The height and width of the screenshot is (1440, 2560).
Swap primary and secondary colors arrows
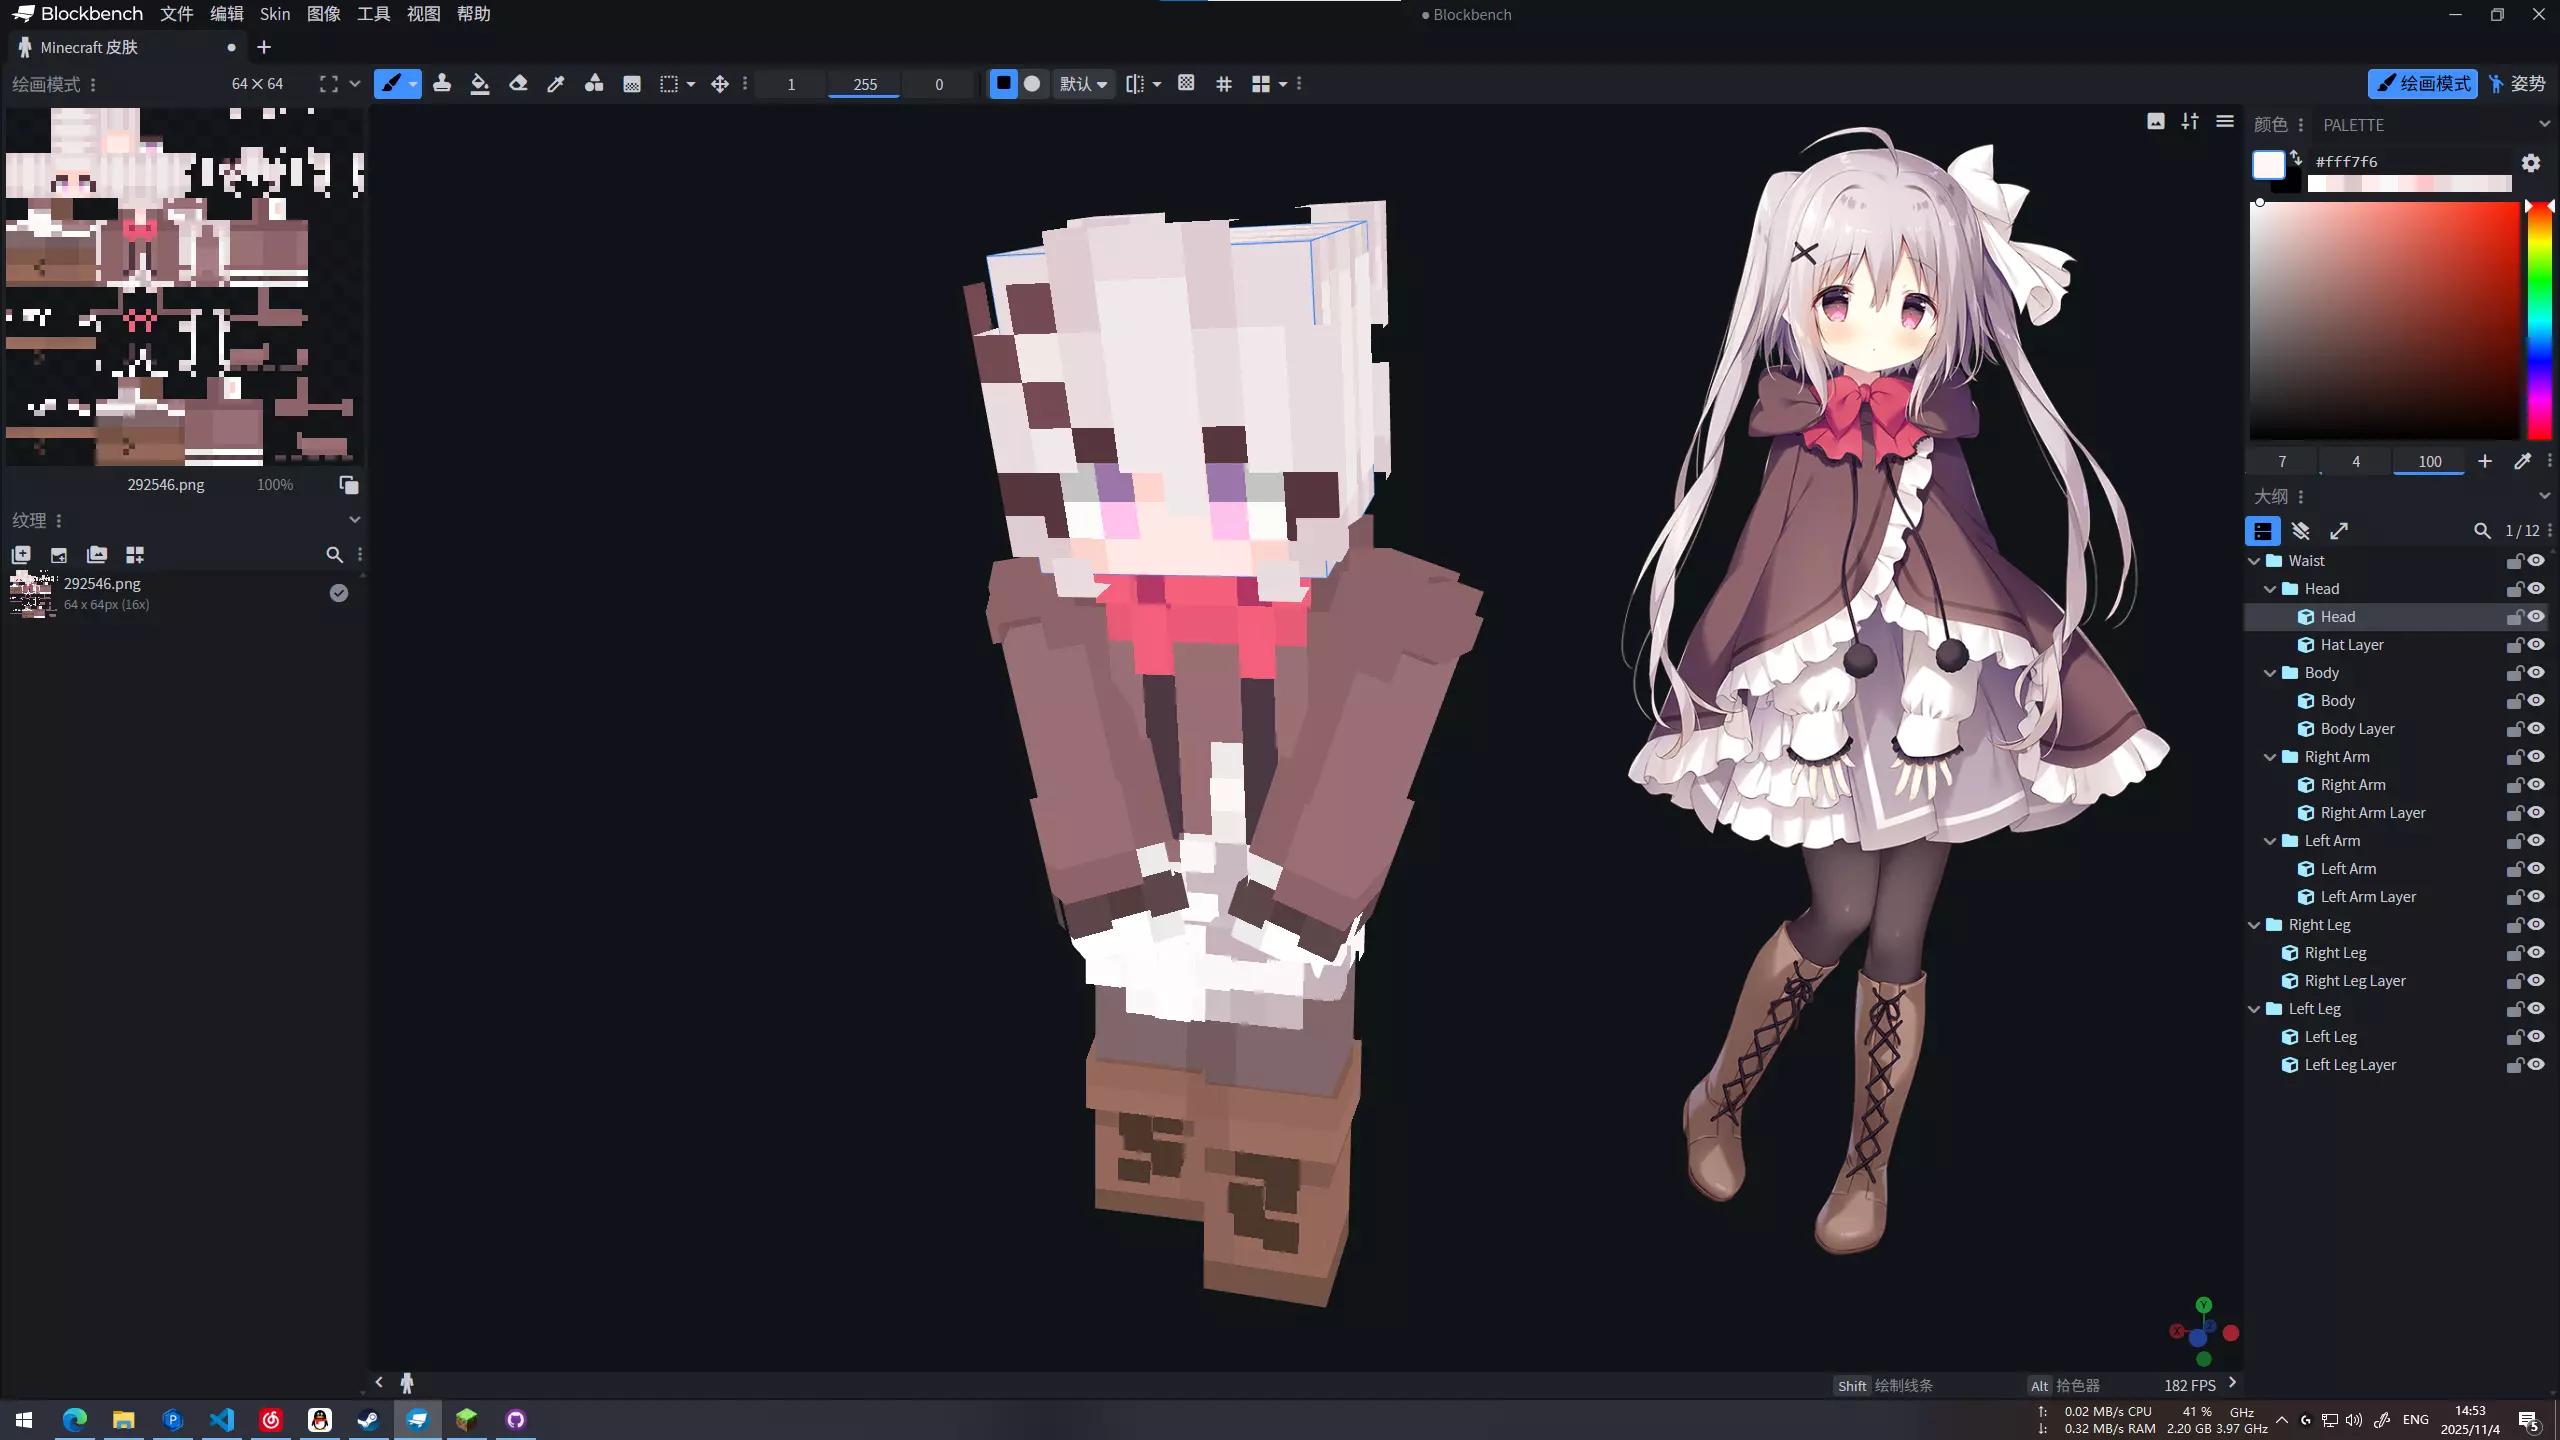(2297, 158)
